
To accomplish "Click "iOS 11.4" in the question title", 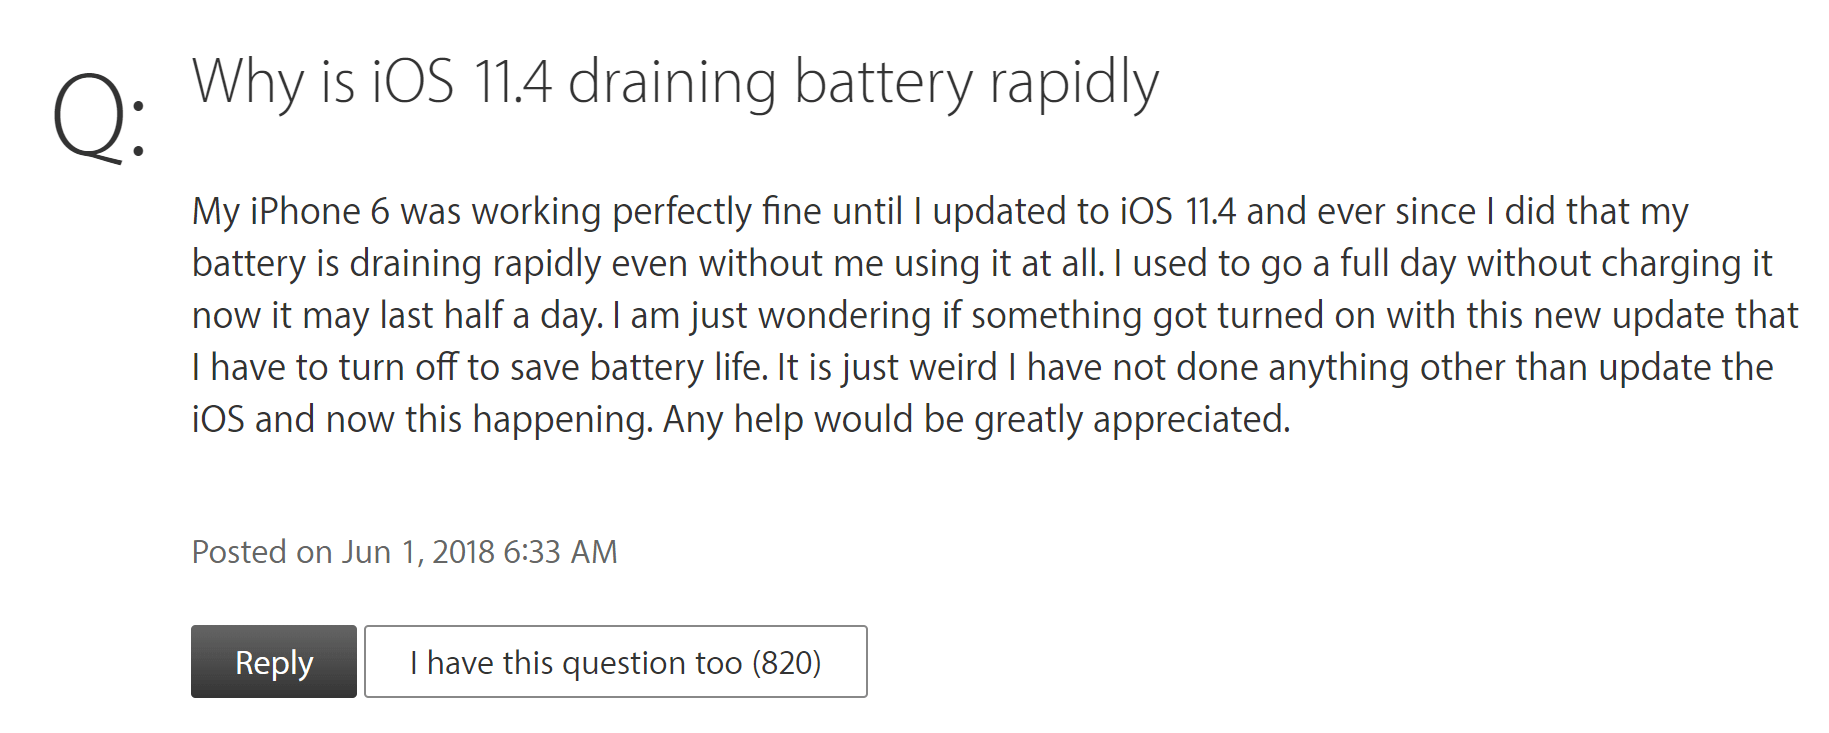I will point(461,82).
